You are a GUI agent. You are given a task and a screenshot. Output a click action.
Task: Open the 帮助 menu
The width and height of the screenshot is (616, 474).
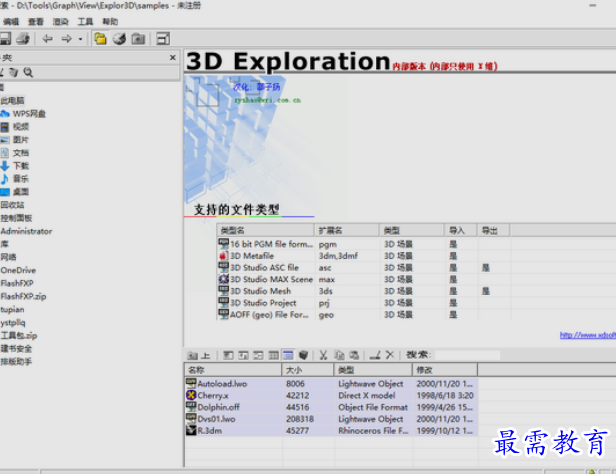110,22
